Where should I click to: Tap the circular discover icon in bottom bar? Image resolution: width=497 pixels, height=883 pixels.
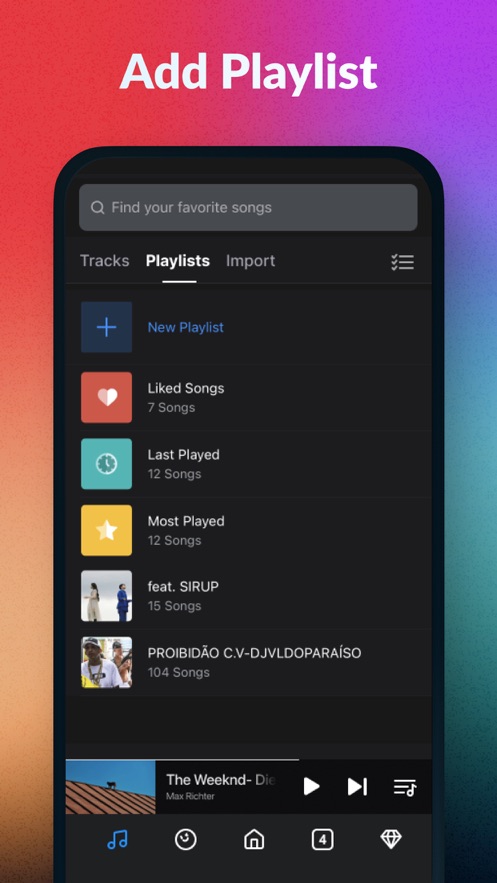pyautogui.click(x=186, y=840)
